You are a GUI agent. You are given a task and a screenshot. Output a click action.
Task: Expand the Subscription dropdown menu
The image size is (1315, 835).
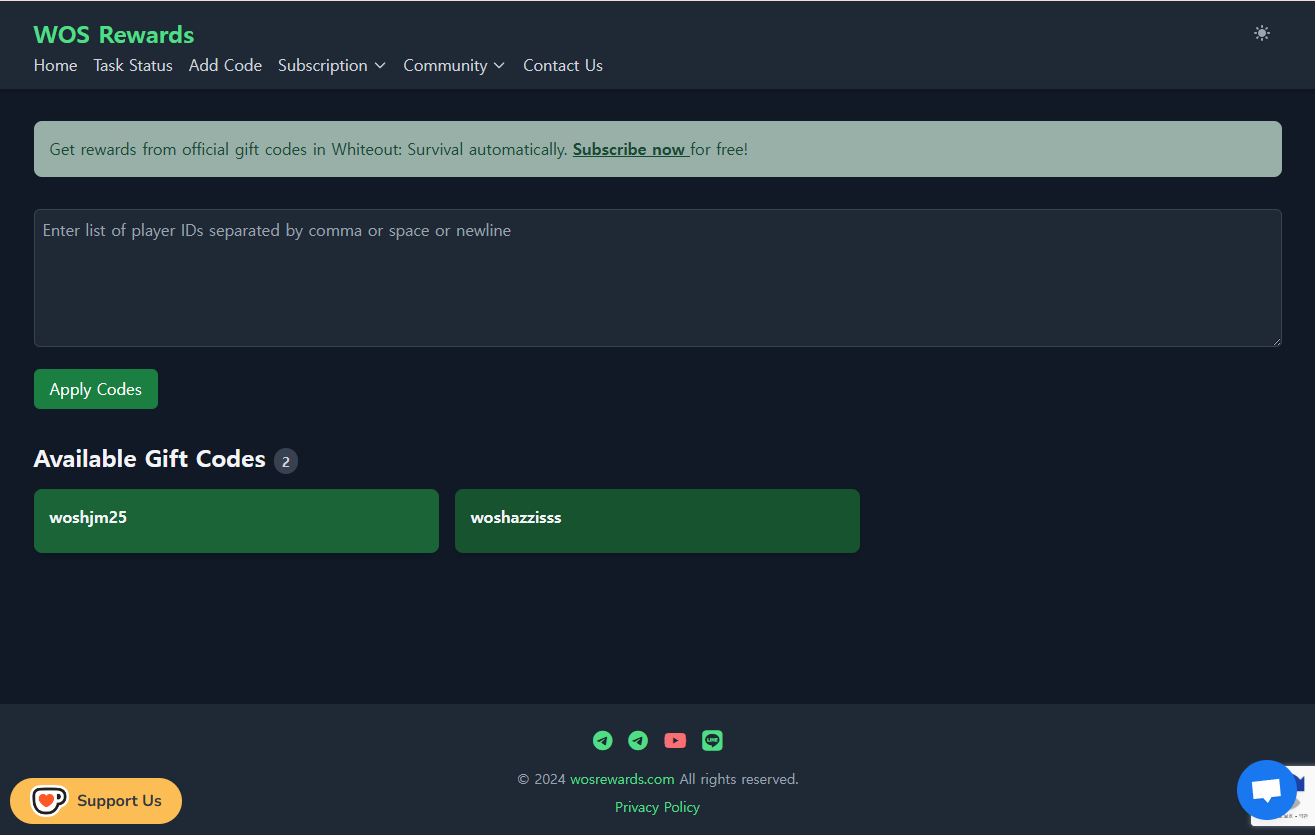pos(332,65)
